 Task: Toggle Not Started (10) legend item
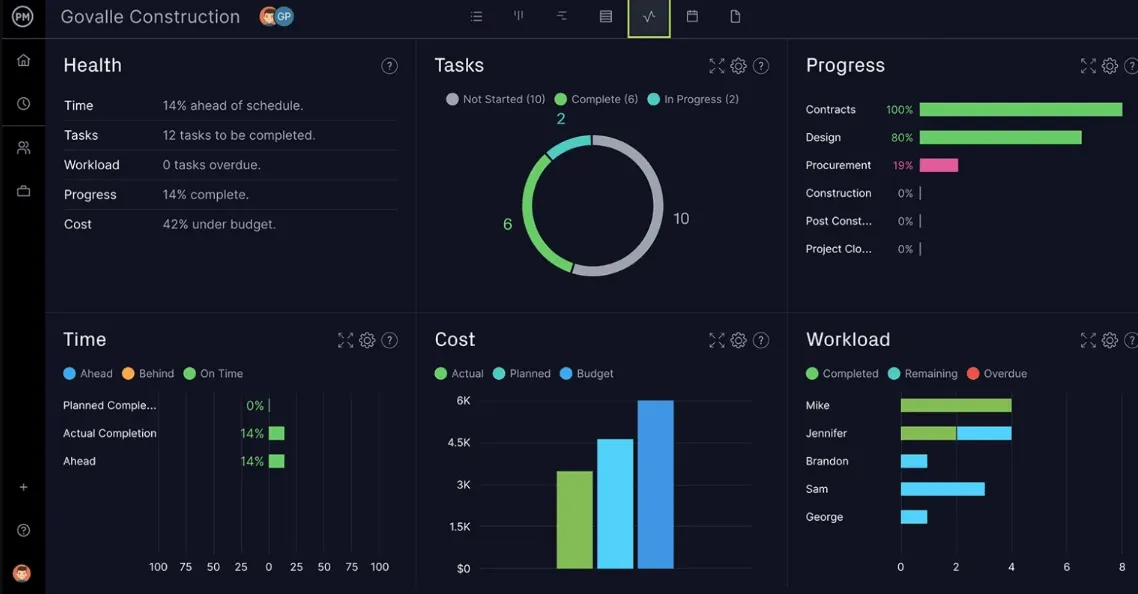click(x=496, y=99)
